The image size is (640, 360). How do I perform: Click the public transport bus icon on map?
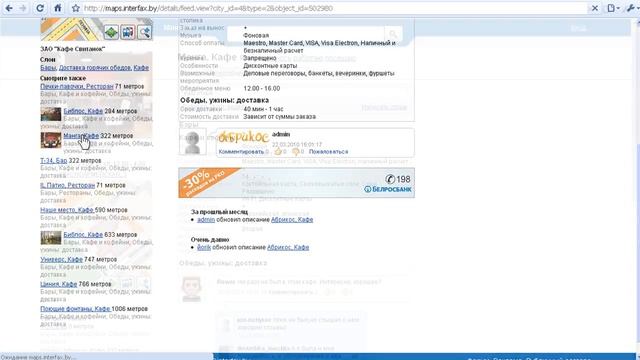coord(128,32)
